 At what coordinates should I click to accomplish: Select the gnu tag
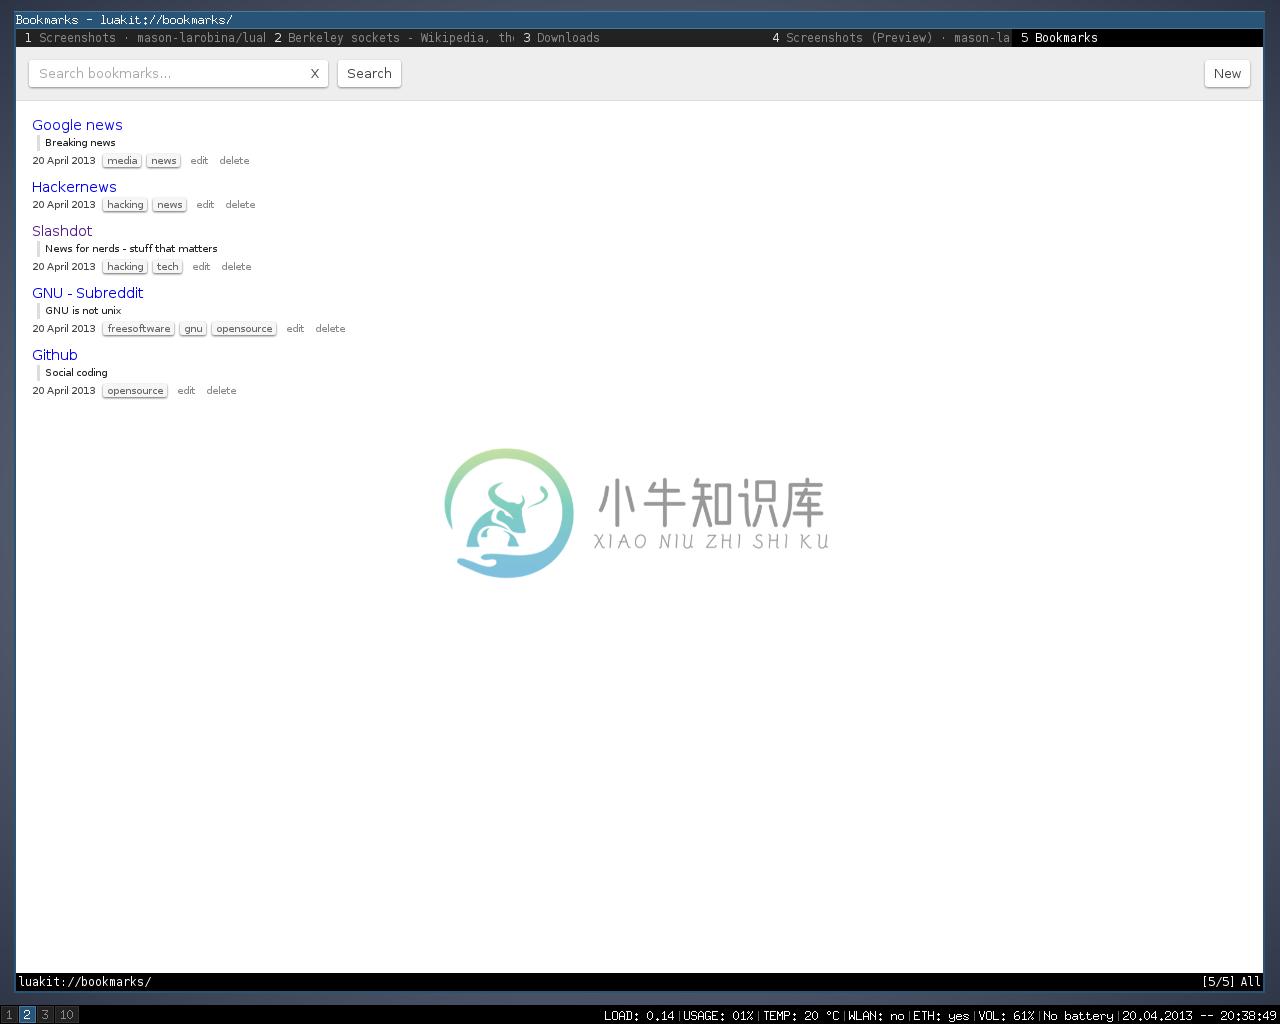(x=193, y=329)
